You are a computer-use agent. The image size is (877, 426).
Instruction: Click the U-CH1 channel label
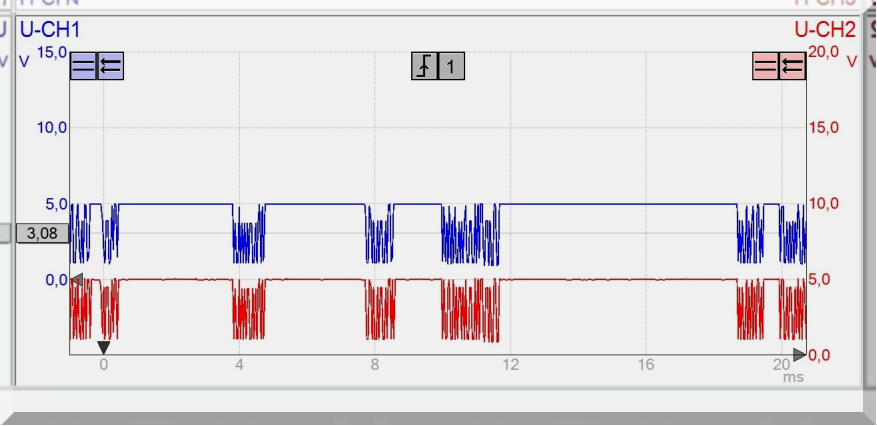[50, 30]
